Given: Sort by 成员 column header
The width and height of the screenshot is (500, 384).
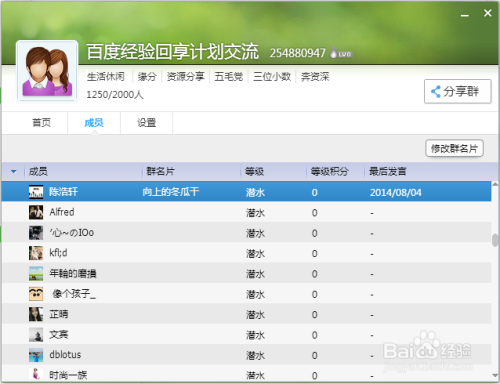Looking at the screenshot, I should click(38, 172).
